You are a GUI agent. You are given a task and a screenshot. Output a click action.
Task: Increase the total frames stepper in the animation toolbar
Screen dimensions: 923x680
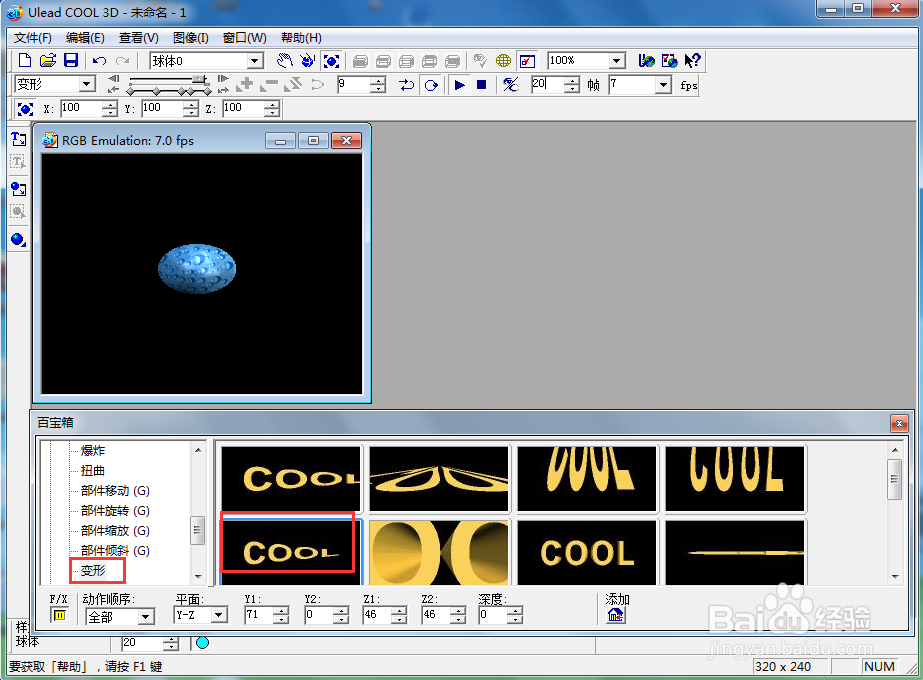(572, 81)
